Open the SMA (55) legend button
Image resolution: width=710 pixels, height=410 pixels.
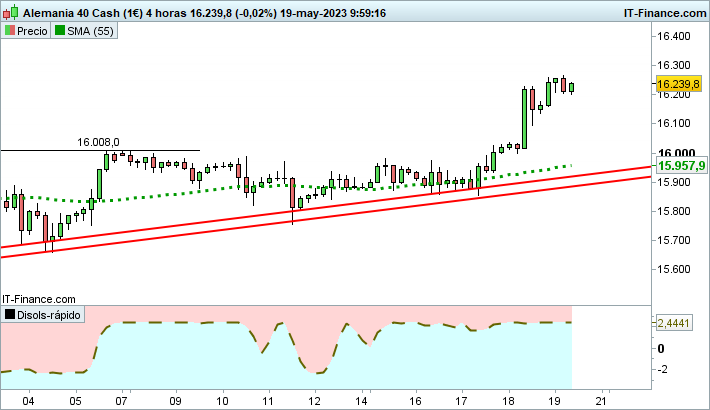[84, 31]
